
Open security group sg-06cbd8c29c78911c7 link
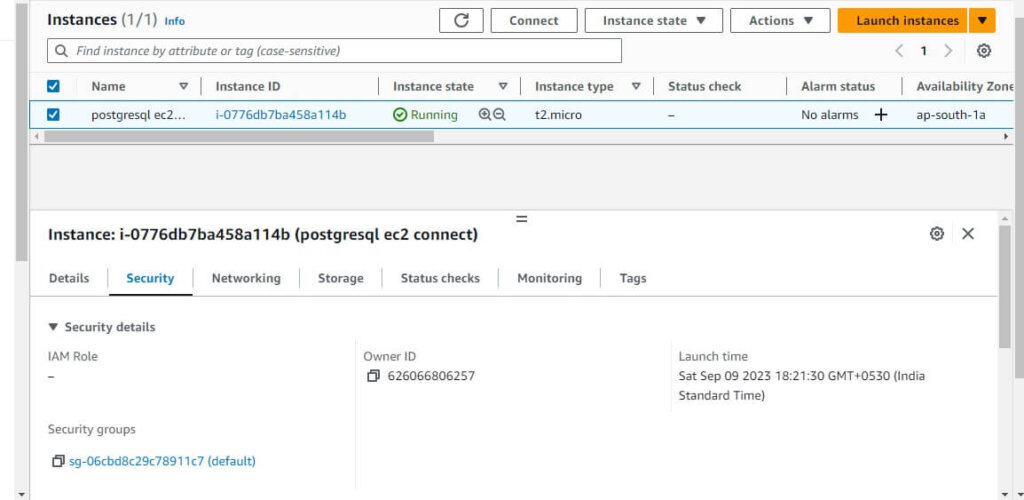(x=162, y=461)
